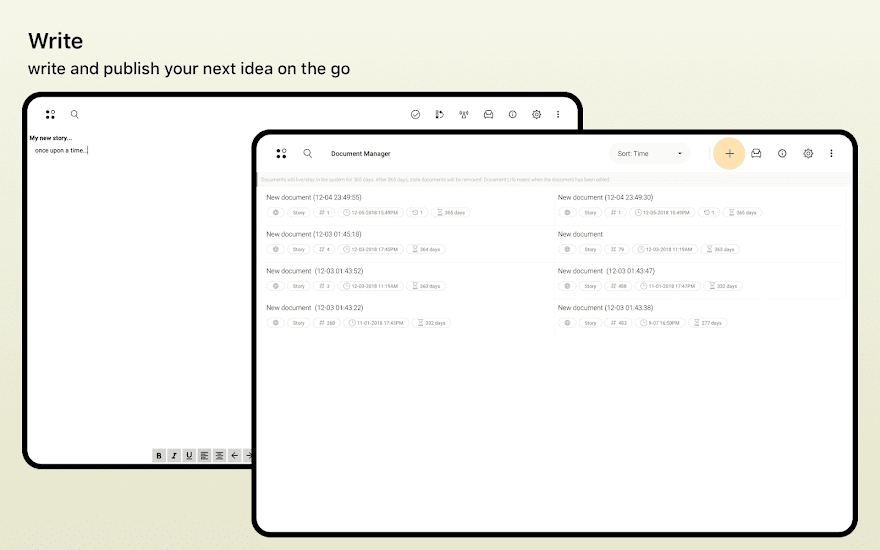880x550 pixels.
Task: Click the broadcast antenna icon in editor
Action: pos(464,115)
